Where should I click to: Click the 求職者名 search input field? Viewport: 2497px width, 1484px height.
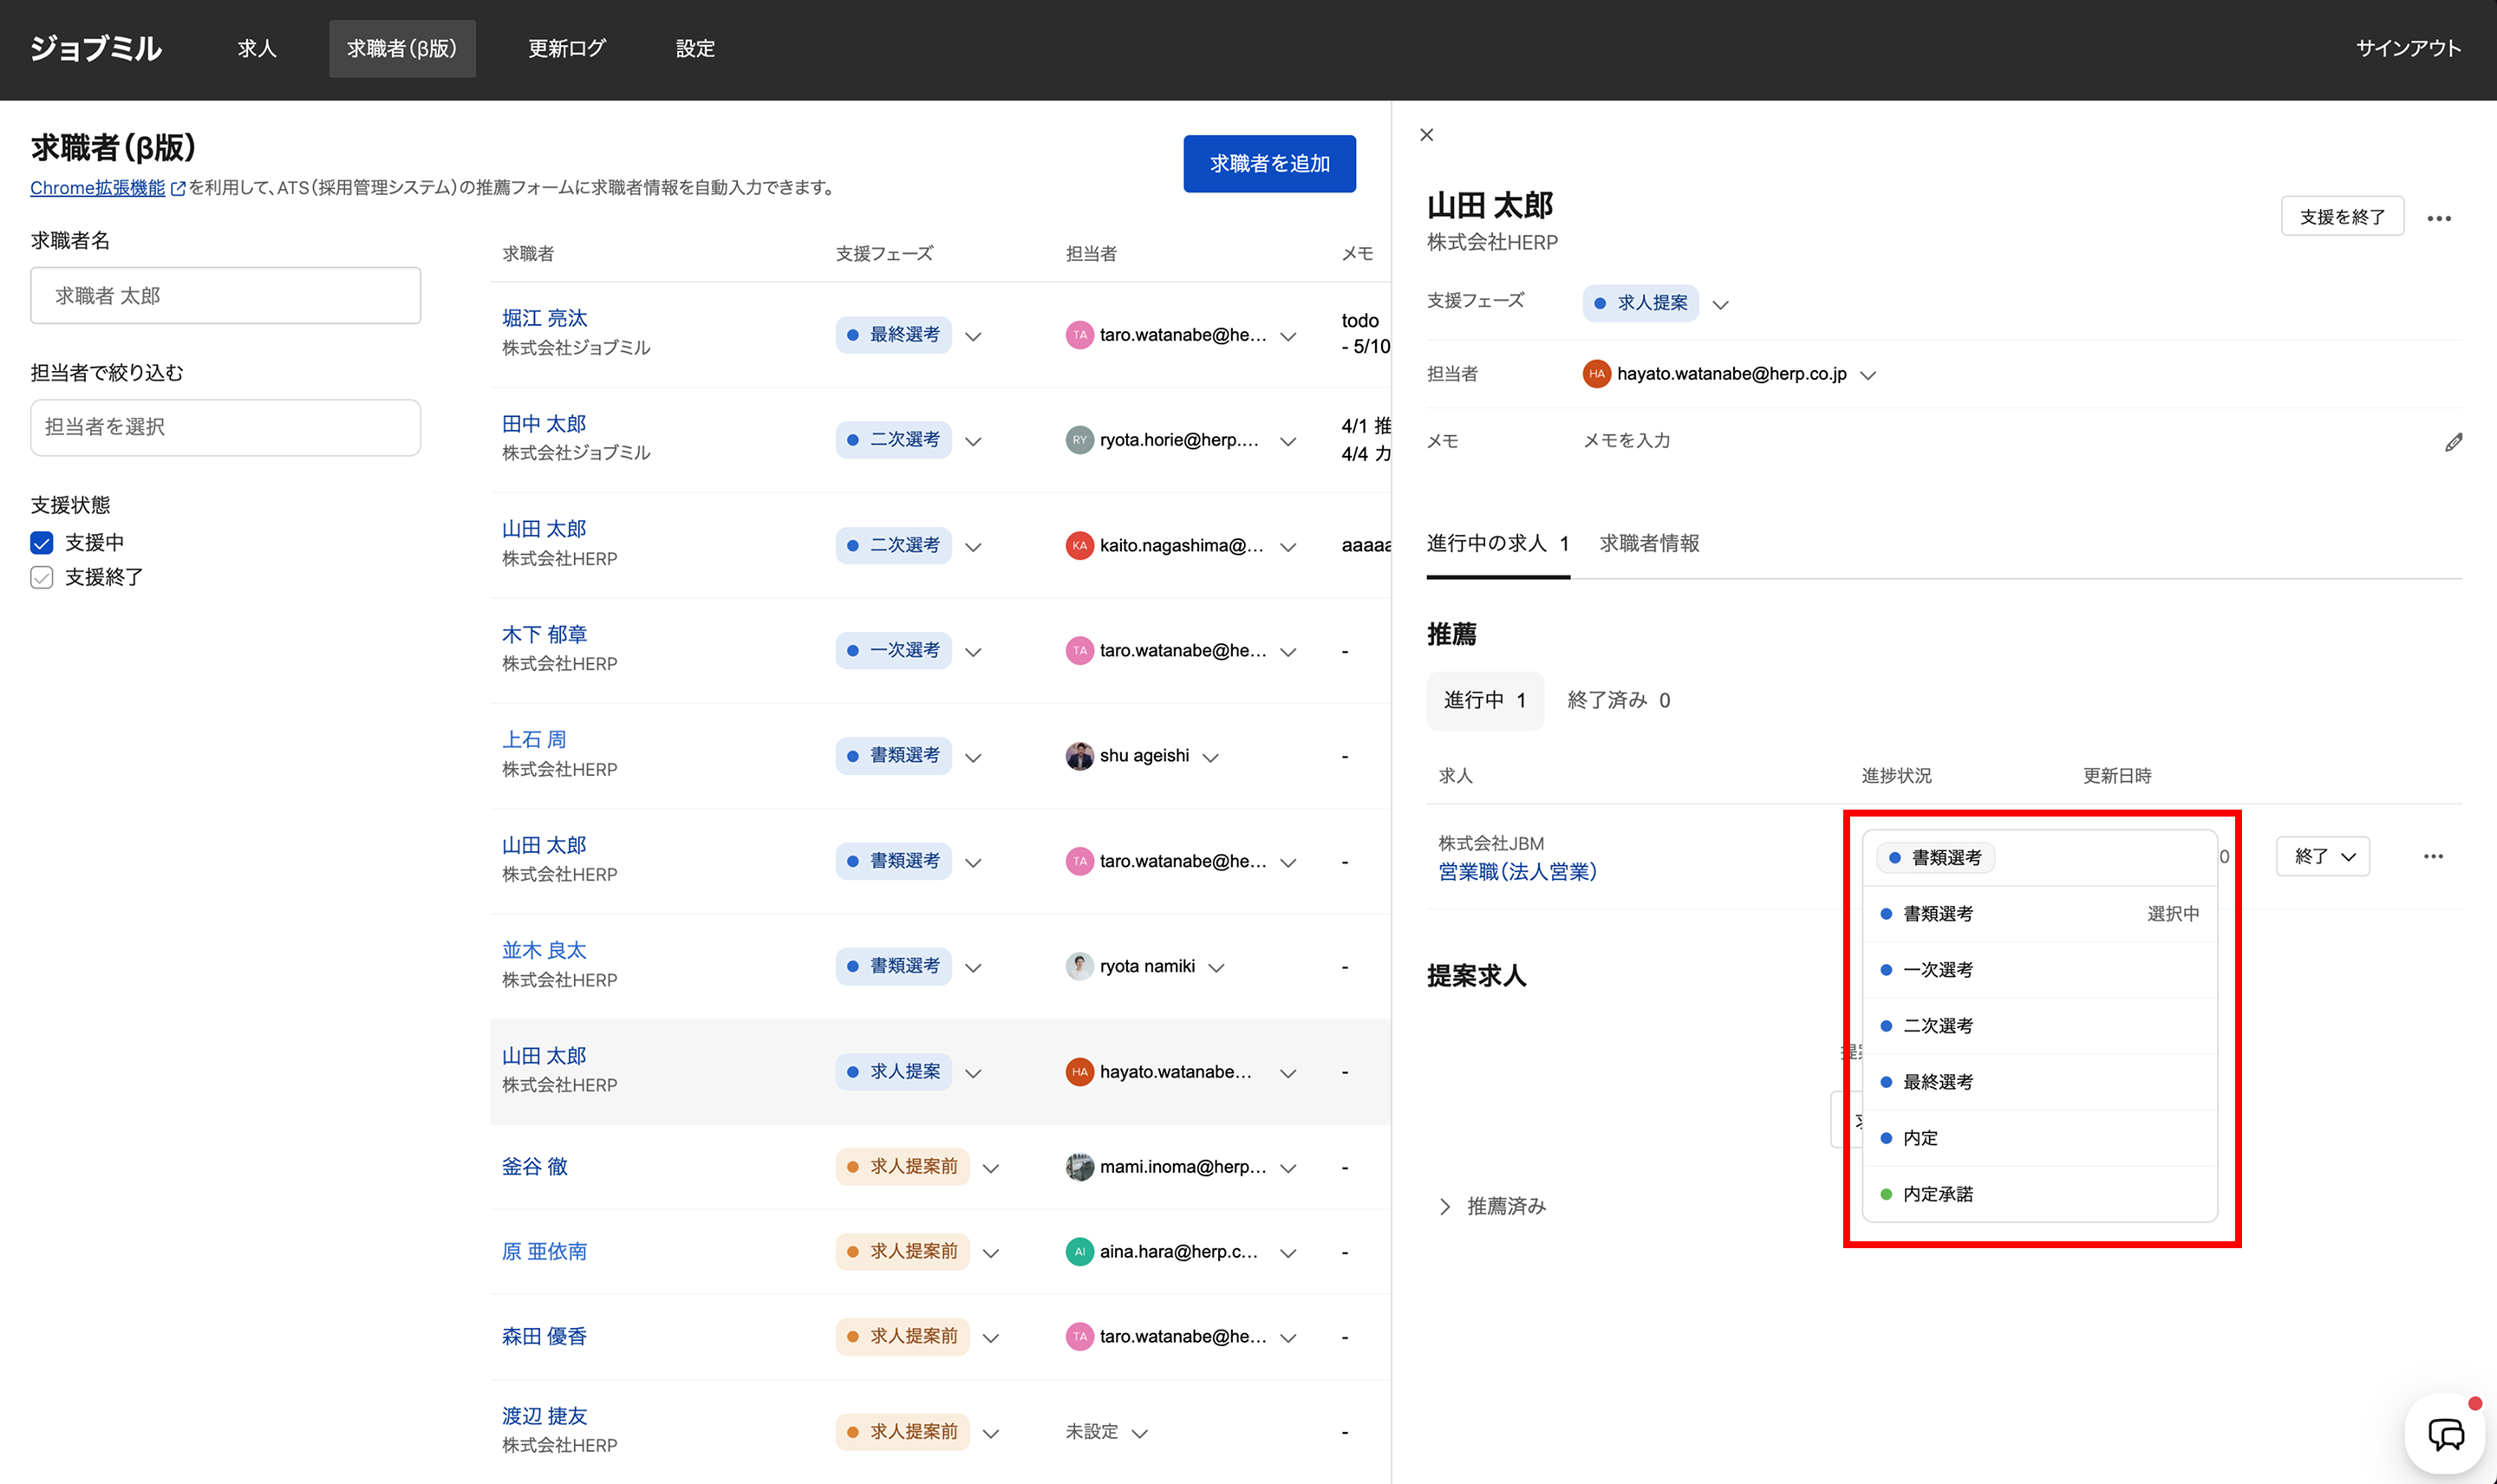(225, 296)
